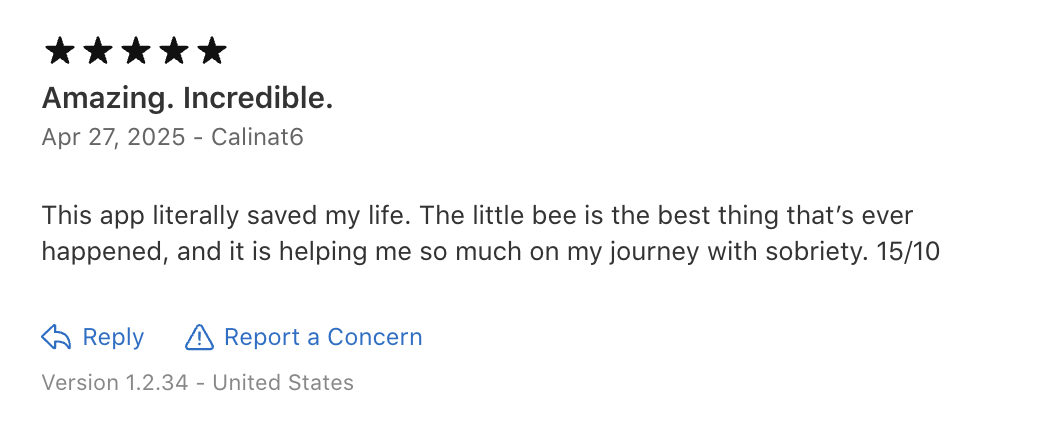Click the Report a Concern link text
The width and height of the screenshot is (1054, 430).
coord(323,338)
